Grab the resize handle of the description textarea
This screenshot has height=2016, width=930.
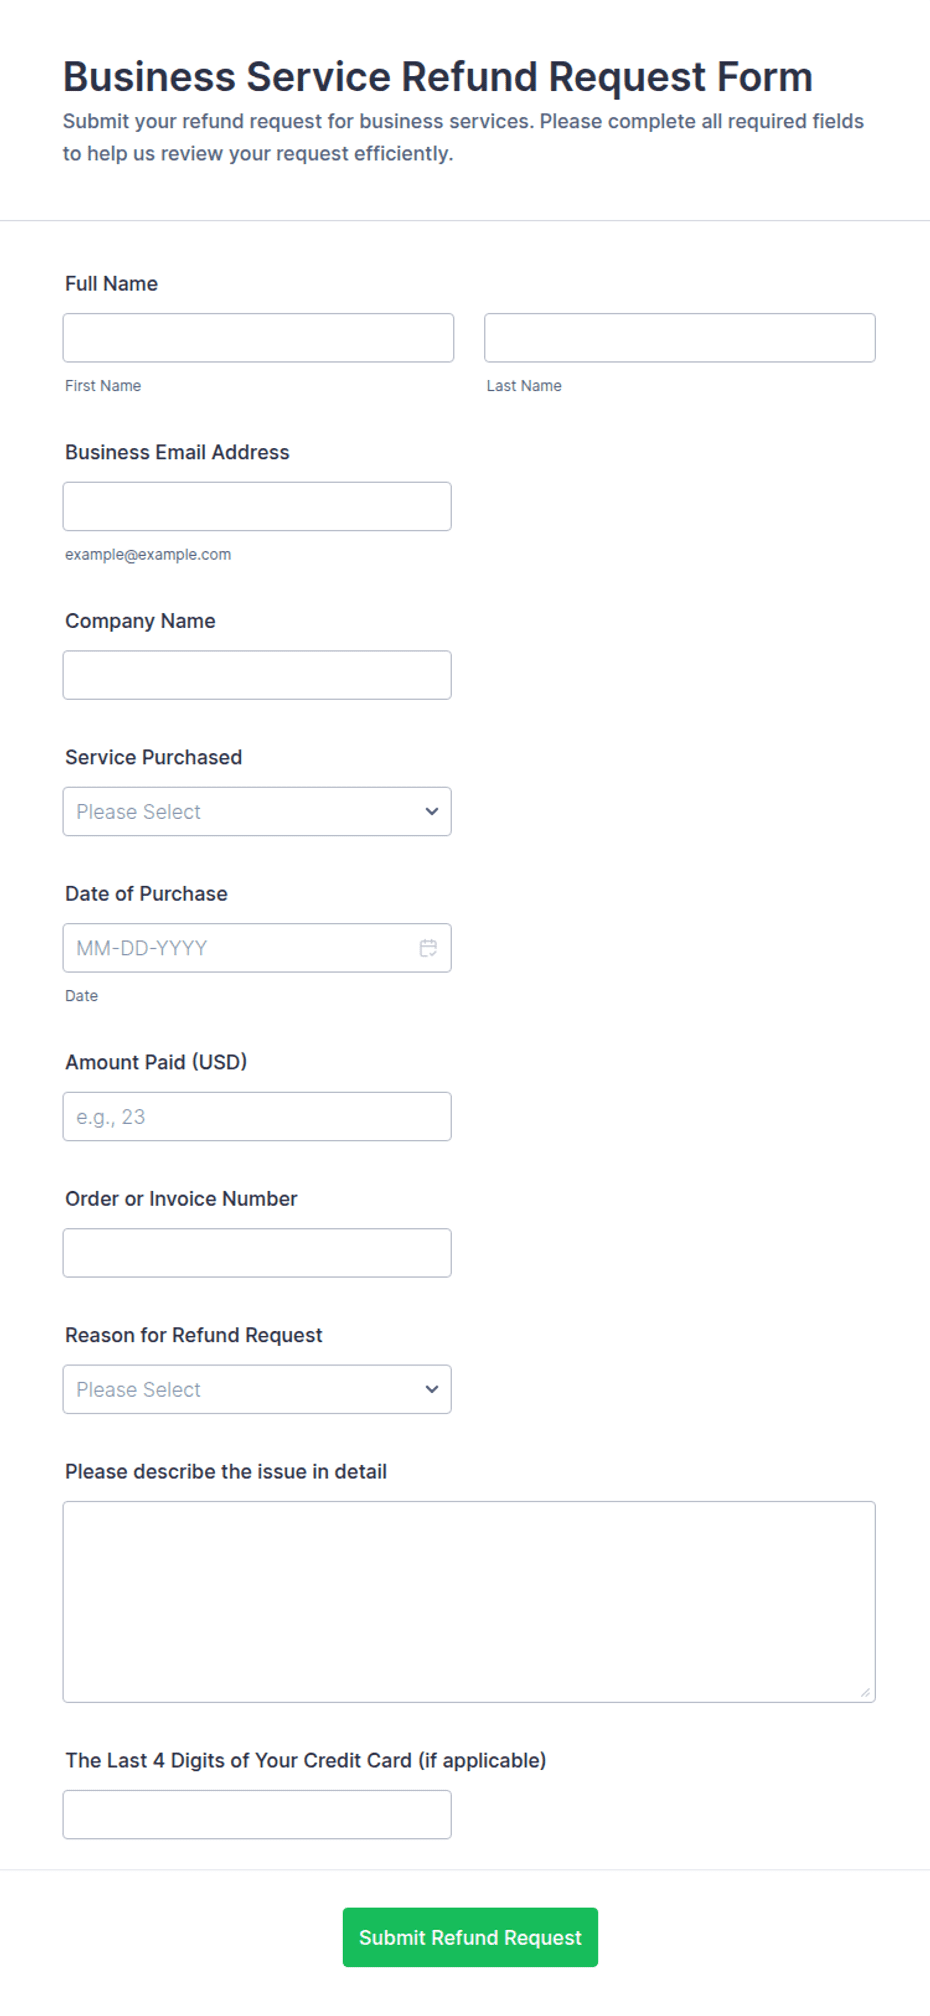tap(865, 1692)
